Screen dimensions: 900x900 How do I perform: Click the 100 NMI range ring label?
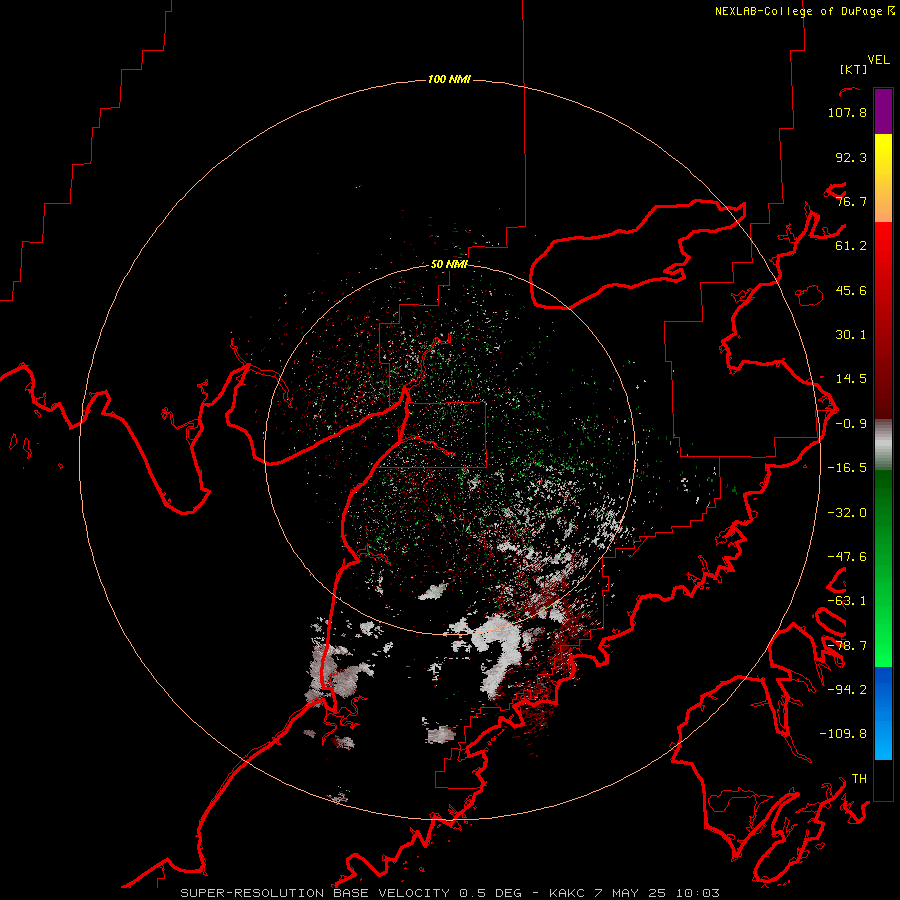tap(449, 79)
